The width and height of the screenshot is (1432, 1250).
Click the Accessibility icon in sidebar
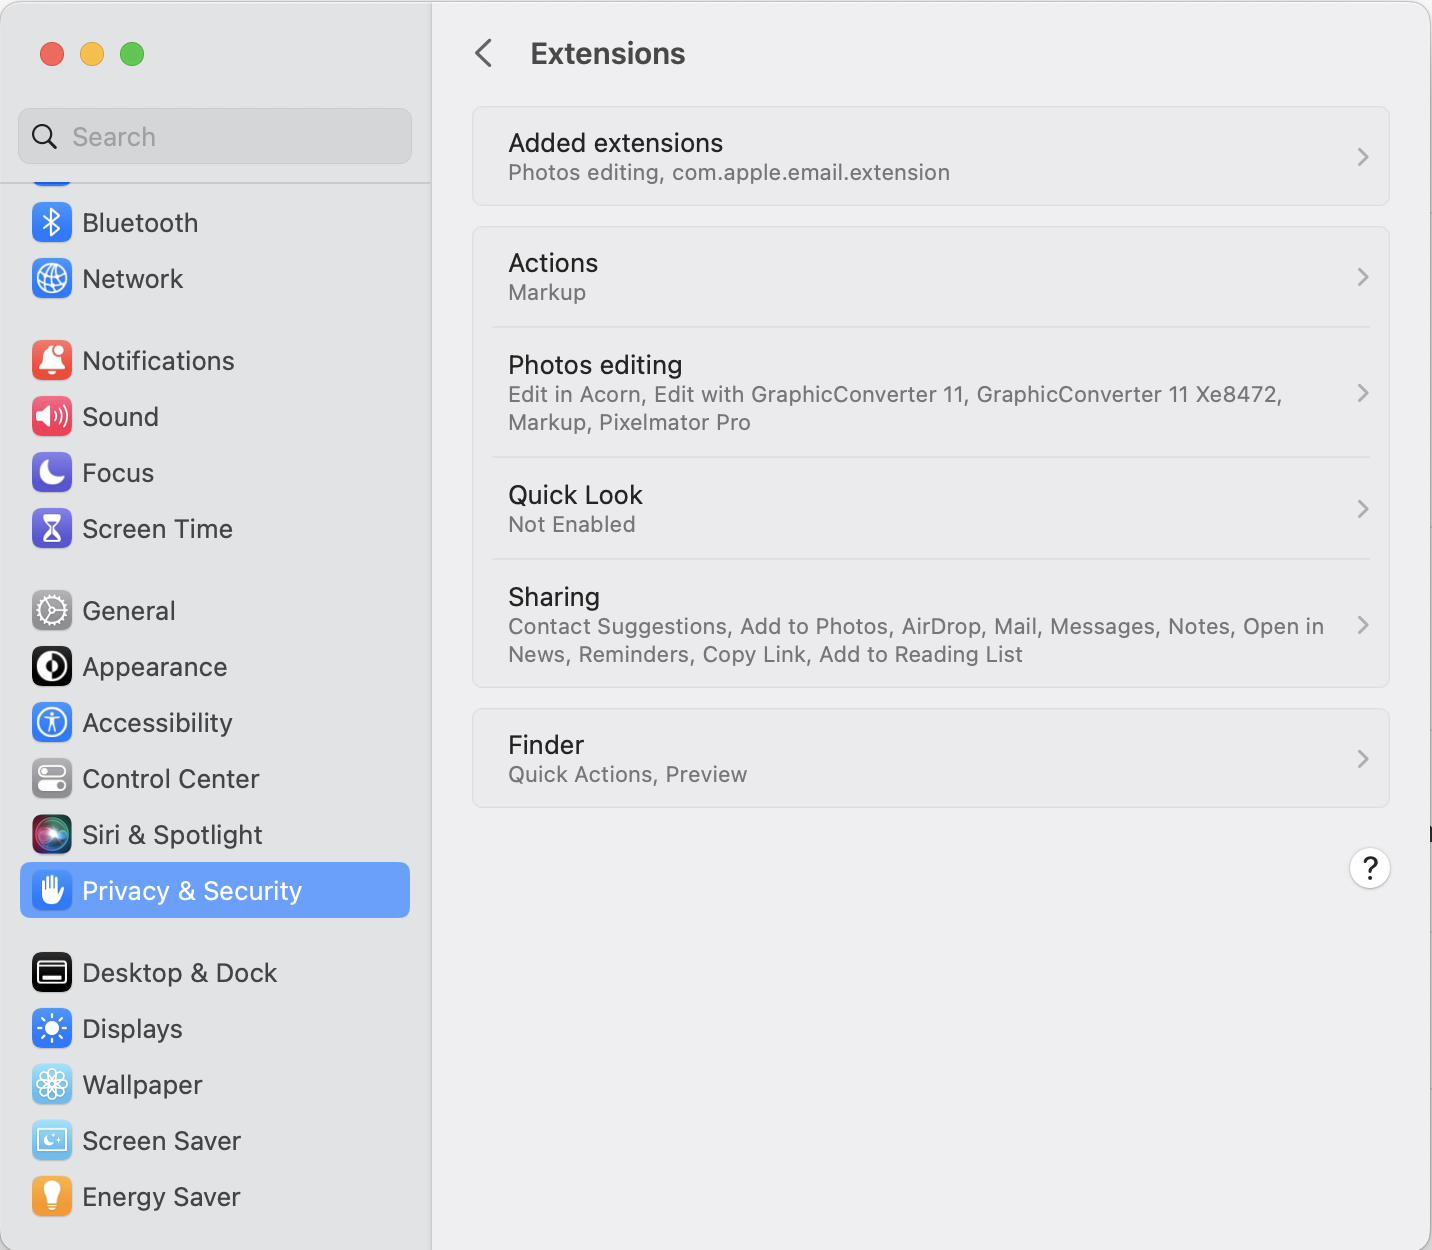(52, 723)
